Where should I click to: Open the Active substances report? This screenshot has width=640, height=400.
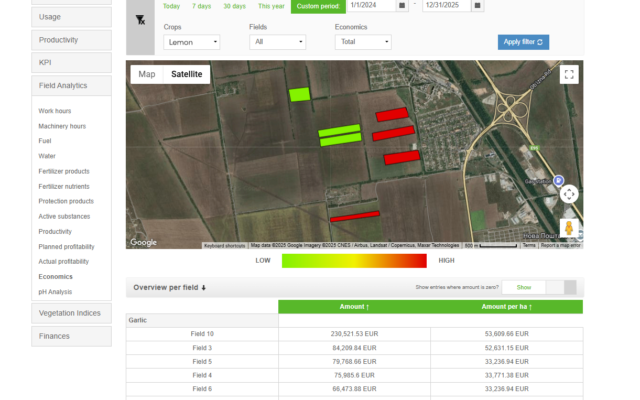coord(64,216)
